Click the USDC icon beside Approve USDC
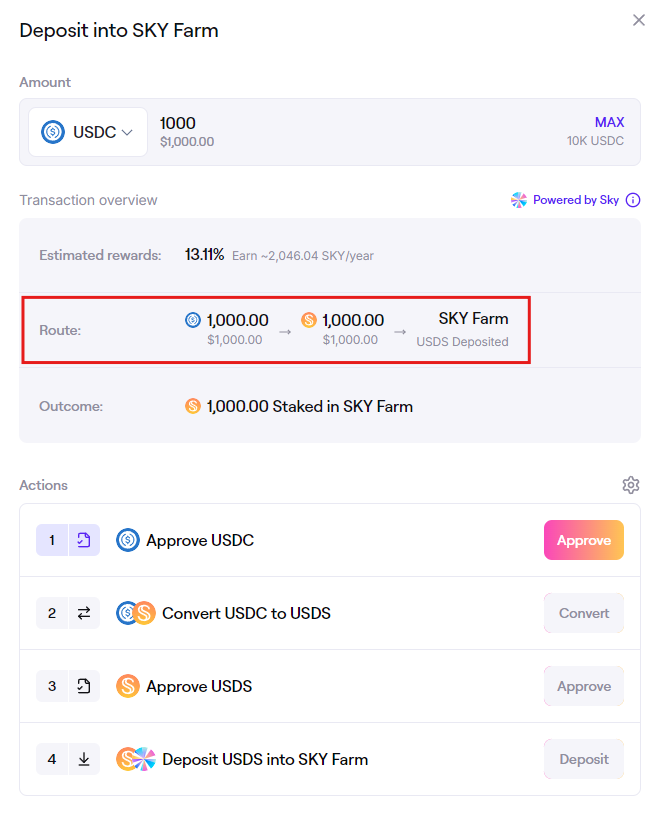The image size is (659, 816). point(128,540)
